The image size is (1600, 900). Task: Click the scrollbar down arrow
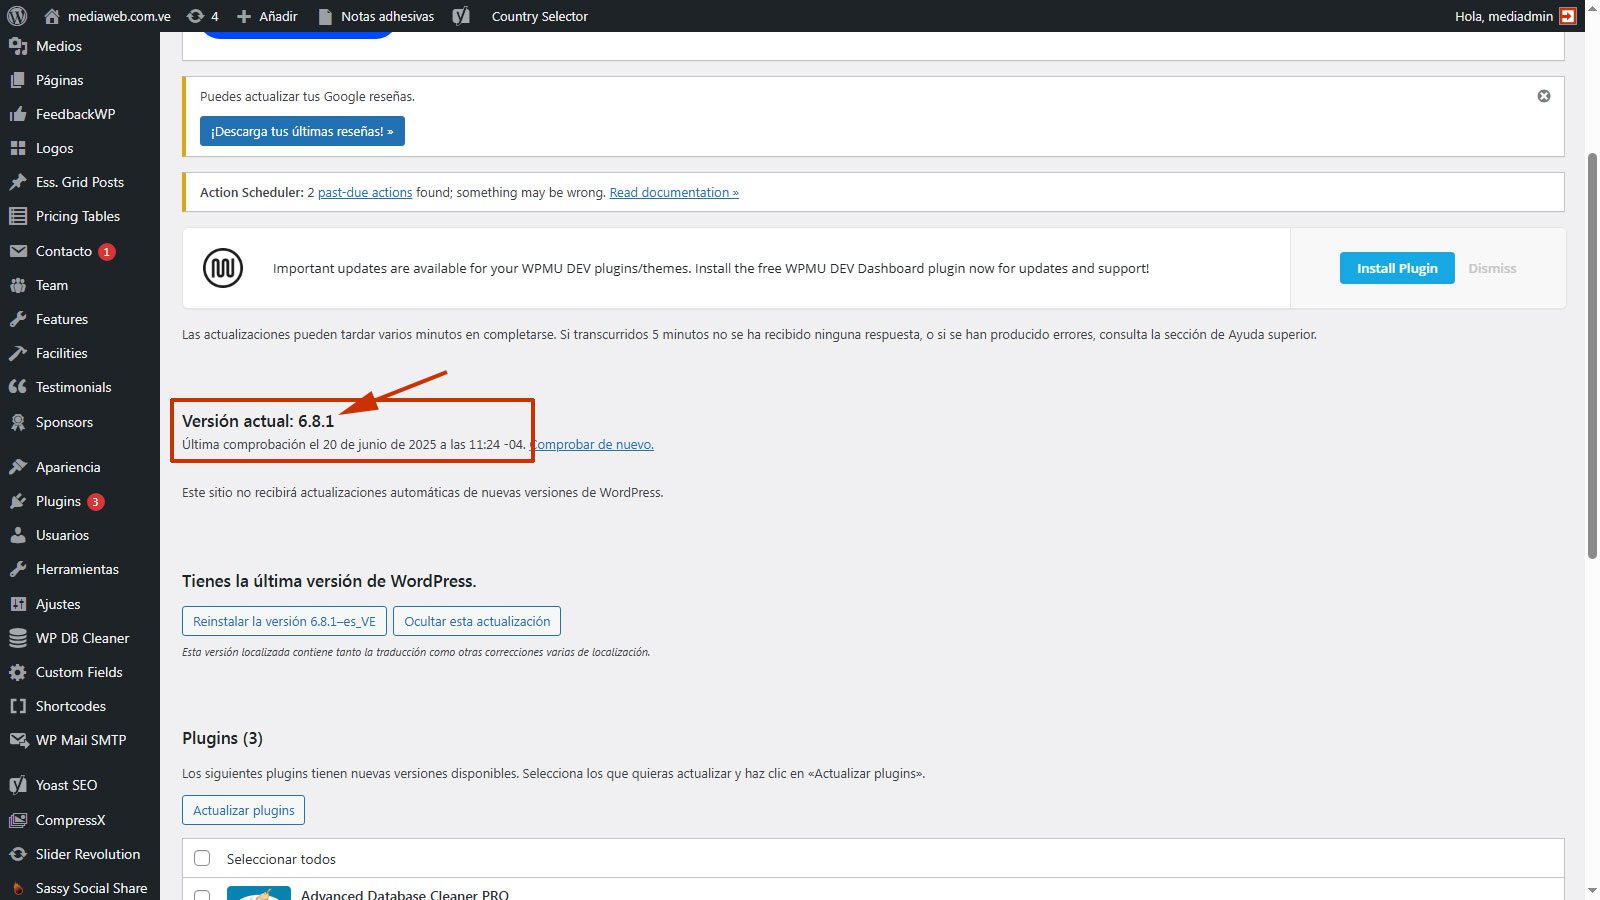[x=1592, y=890]
